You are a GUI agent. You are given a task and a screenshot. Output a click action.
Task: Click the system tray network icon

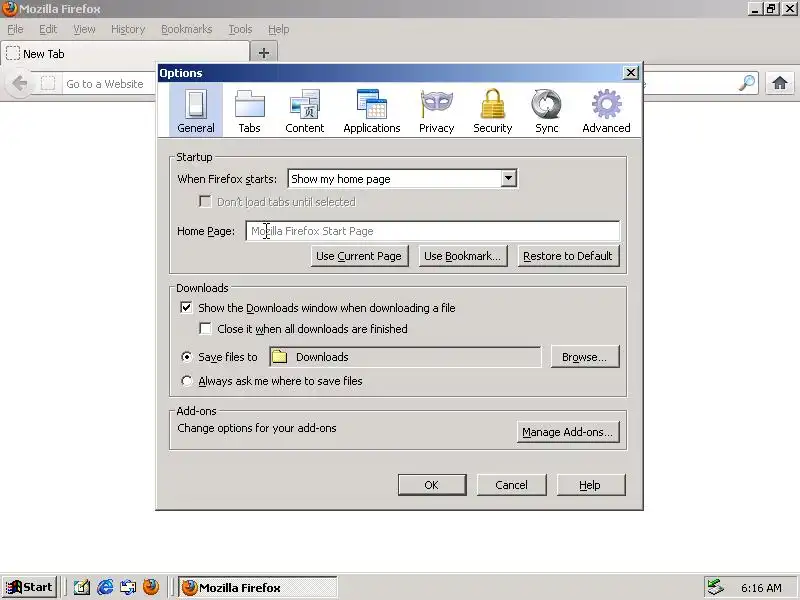coord(715,587)
